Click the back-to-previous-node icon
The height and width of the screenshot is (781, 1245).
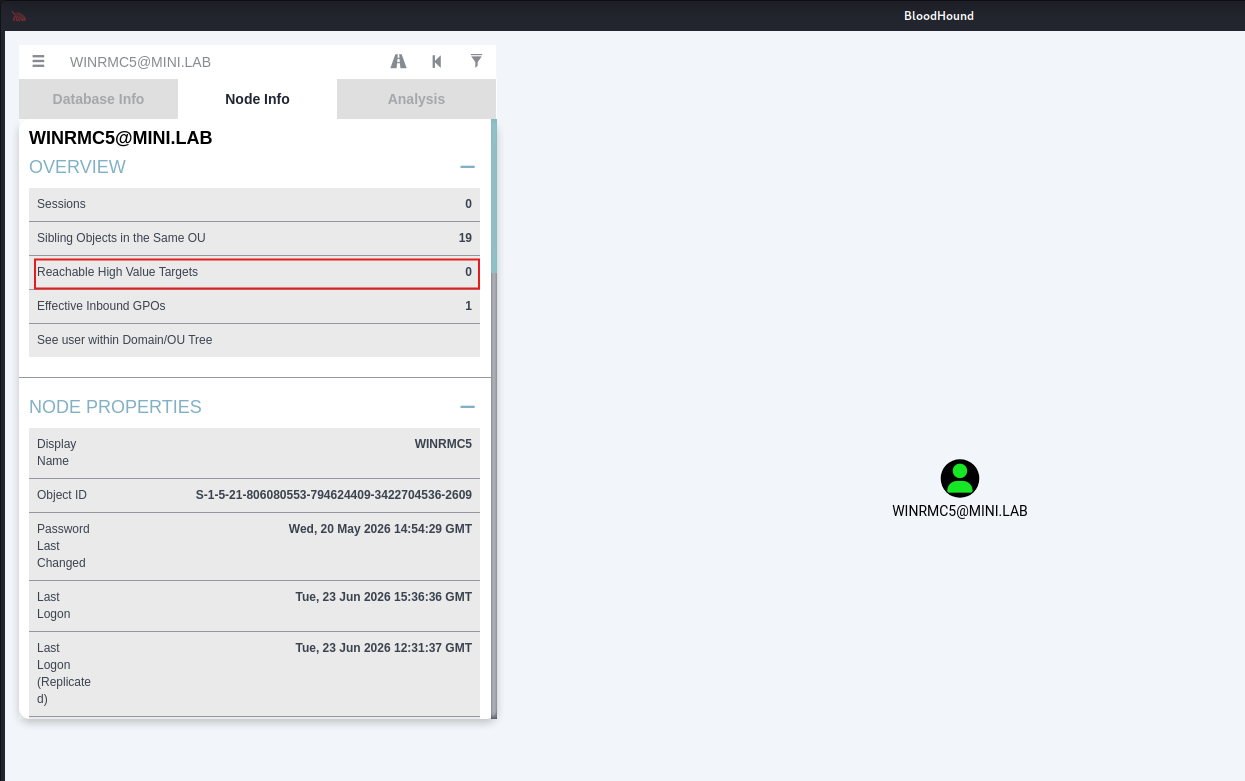point(437,61)
